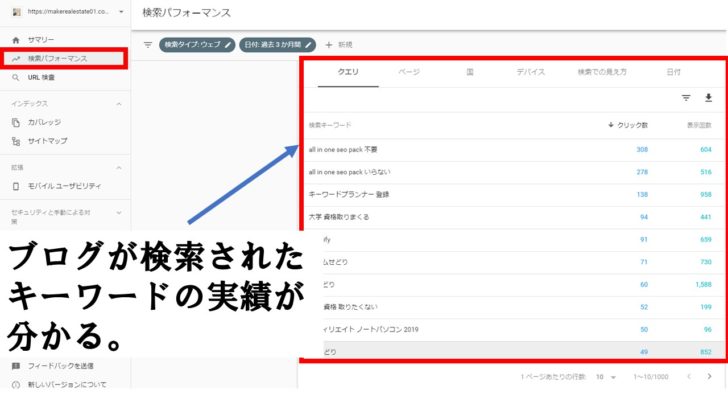
Task: Click the filter icon left of 検索タイプ chip
Action: pyautogui.click(x=147, y=45)
